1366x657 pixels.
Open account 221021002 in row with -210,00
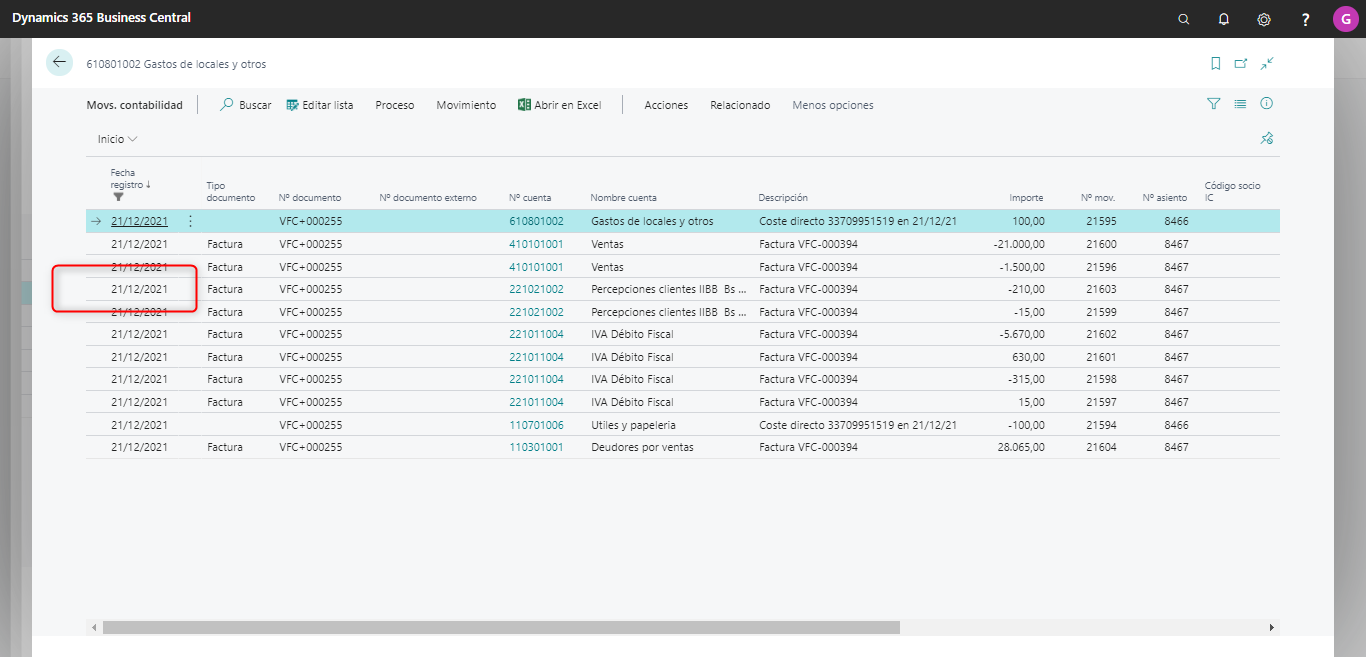pos(536,289)
